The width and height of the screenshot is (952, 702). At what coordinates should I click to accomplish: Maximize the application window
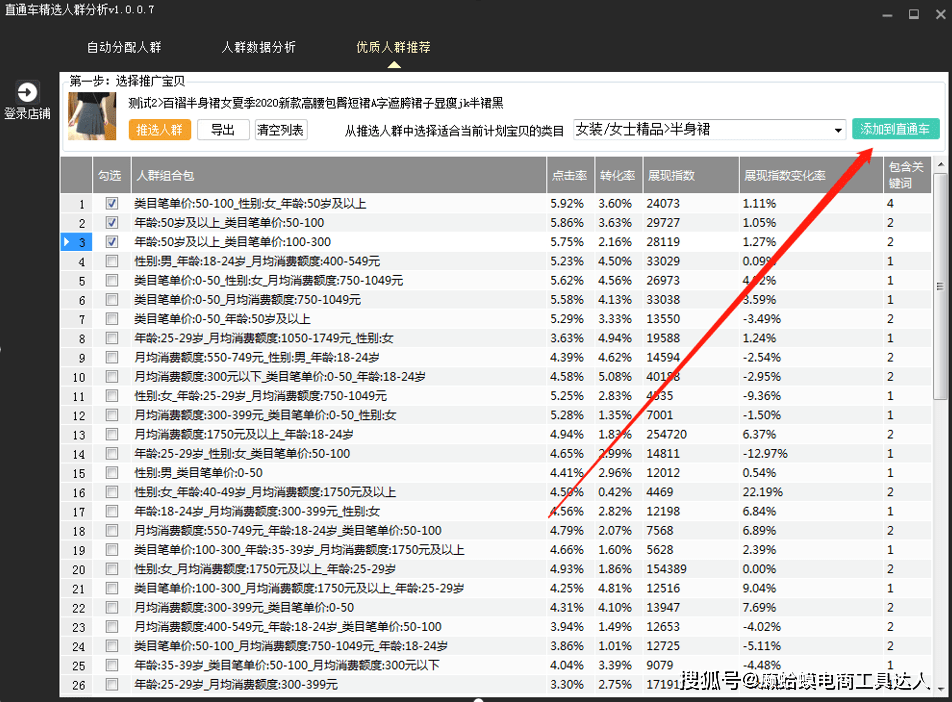tap(914, 14)
